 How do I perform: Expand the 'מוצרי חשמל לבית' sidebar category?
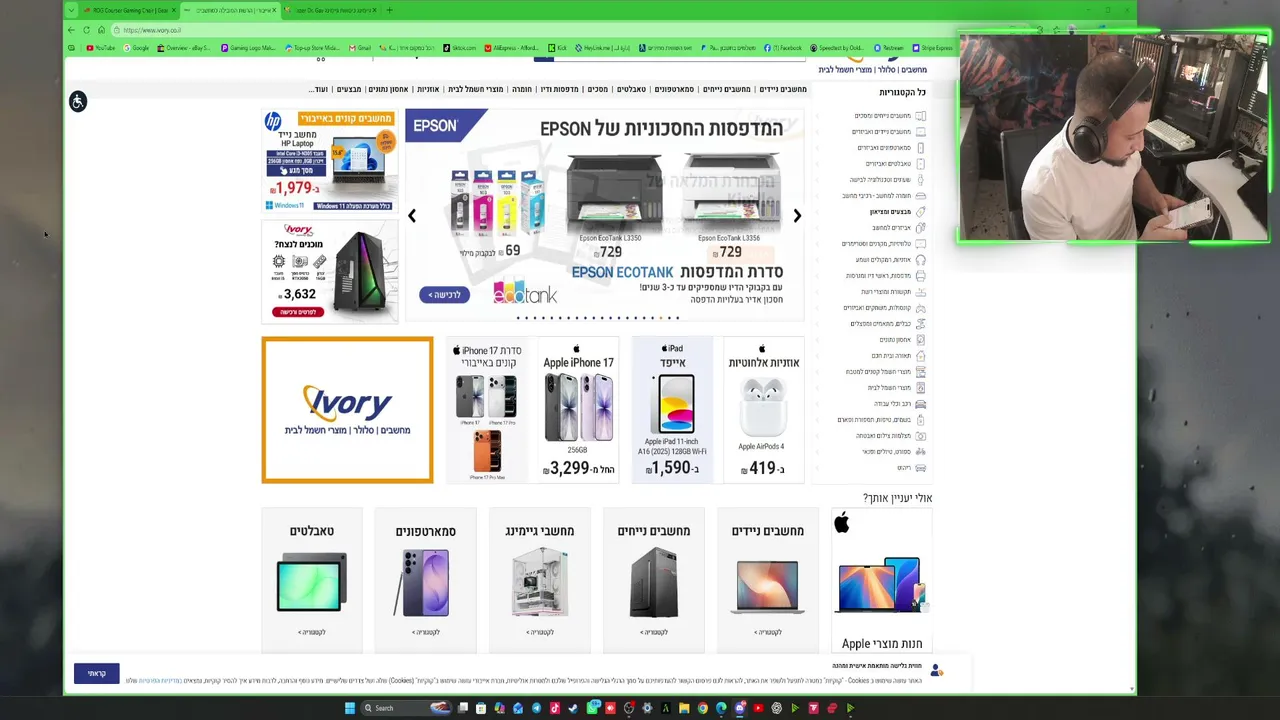[x=889, y=388]
